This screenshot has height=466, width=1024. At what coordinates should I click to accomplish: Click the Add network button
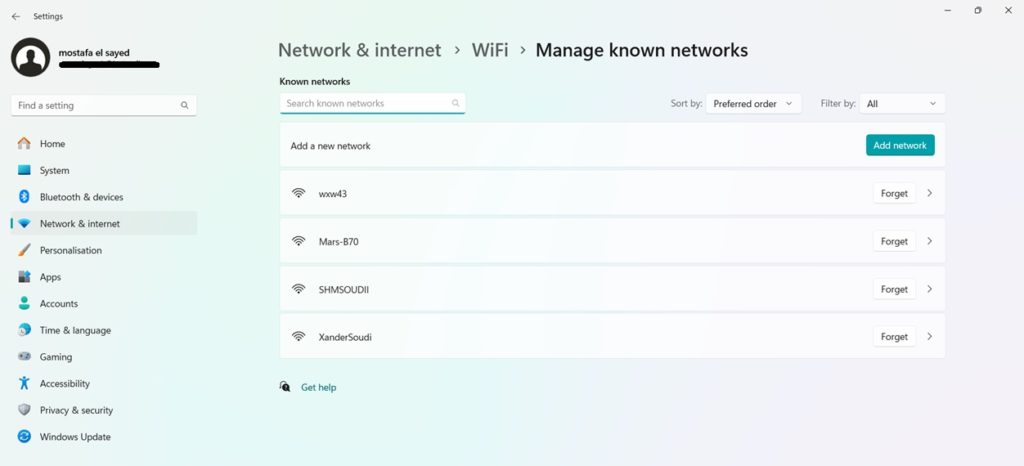900,145
